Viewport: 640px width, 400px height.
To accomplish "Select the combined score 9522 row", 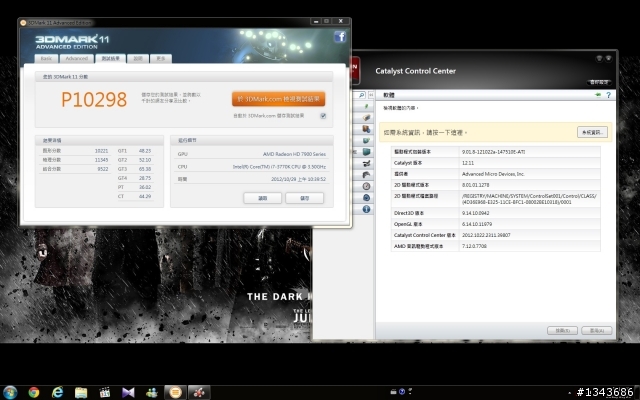I will tap(75, 169).
